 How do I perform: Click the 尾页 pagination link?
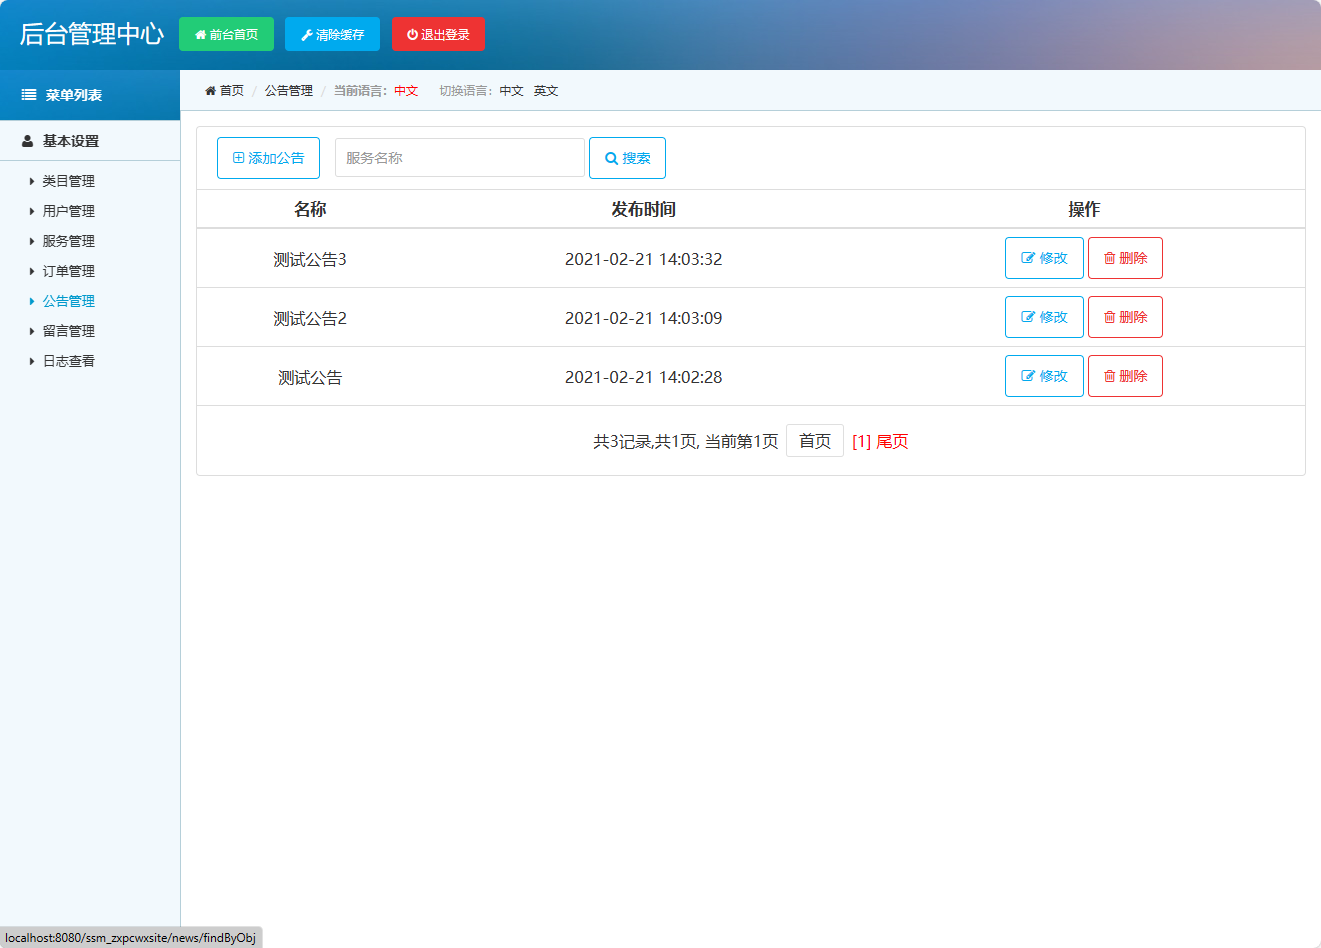[895, 441]
